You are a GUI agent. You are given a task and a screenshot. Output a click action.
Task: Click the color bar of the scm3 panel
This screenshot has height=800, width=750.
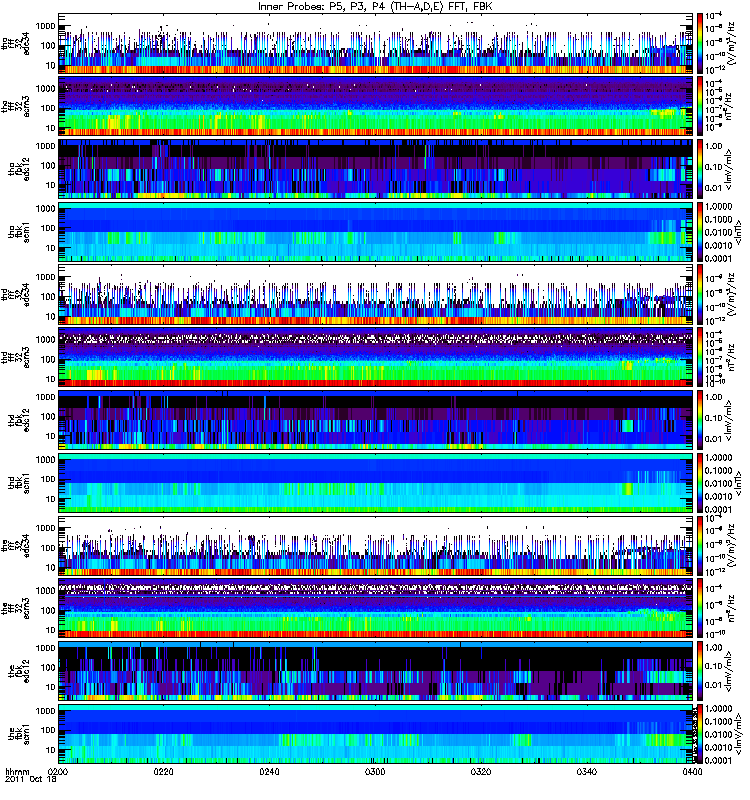point(701,609)
